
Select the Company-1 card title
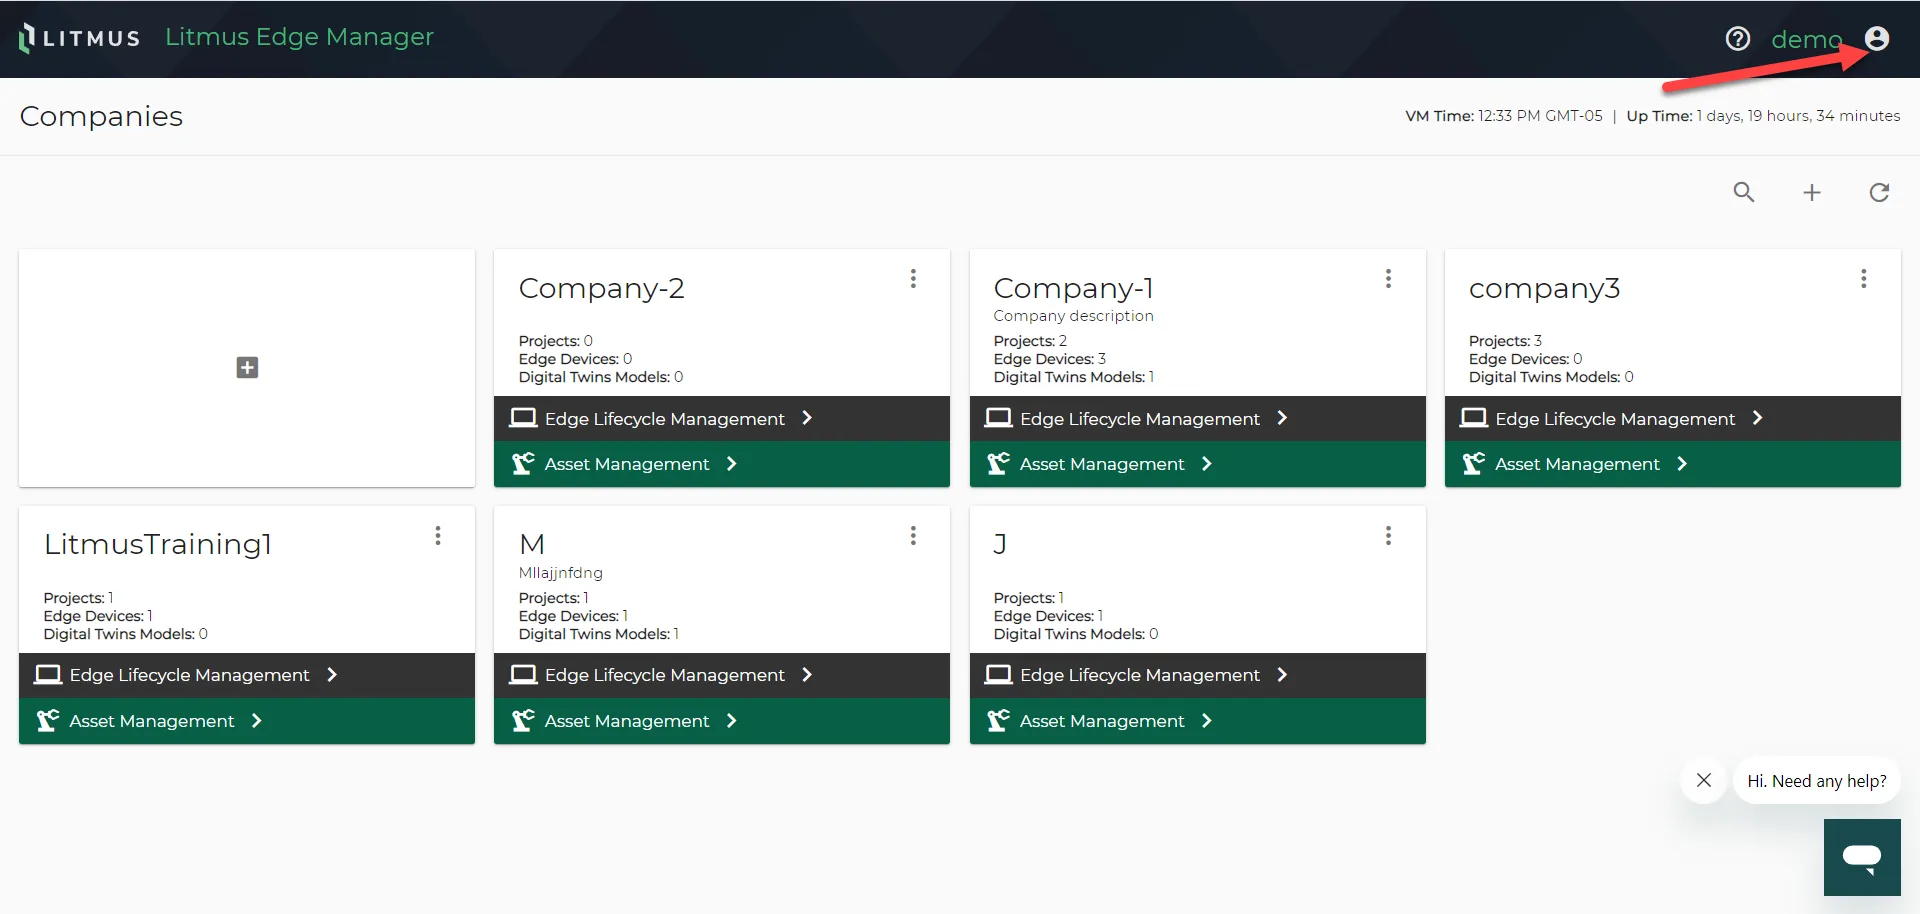(1074, 288)
